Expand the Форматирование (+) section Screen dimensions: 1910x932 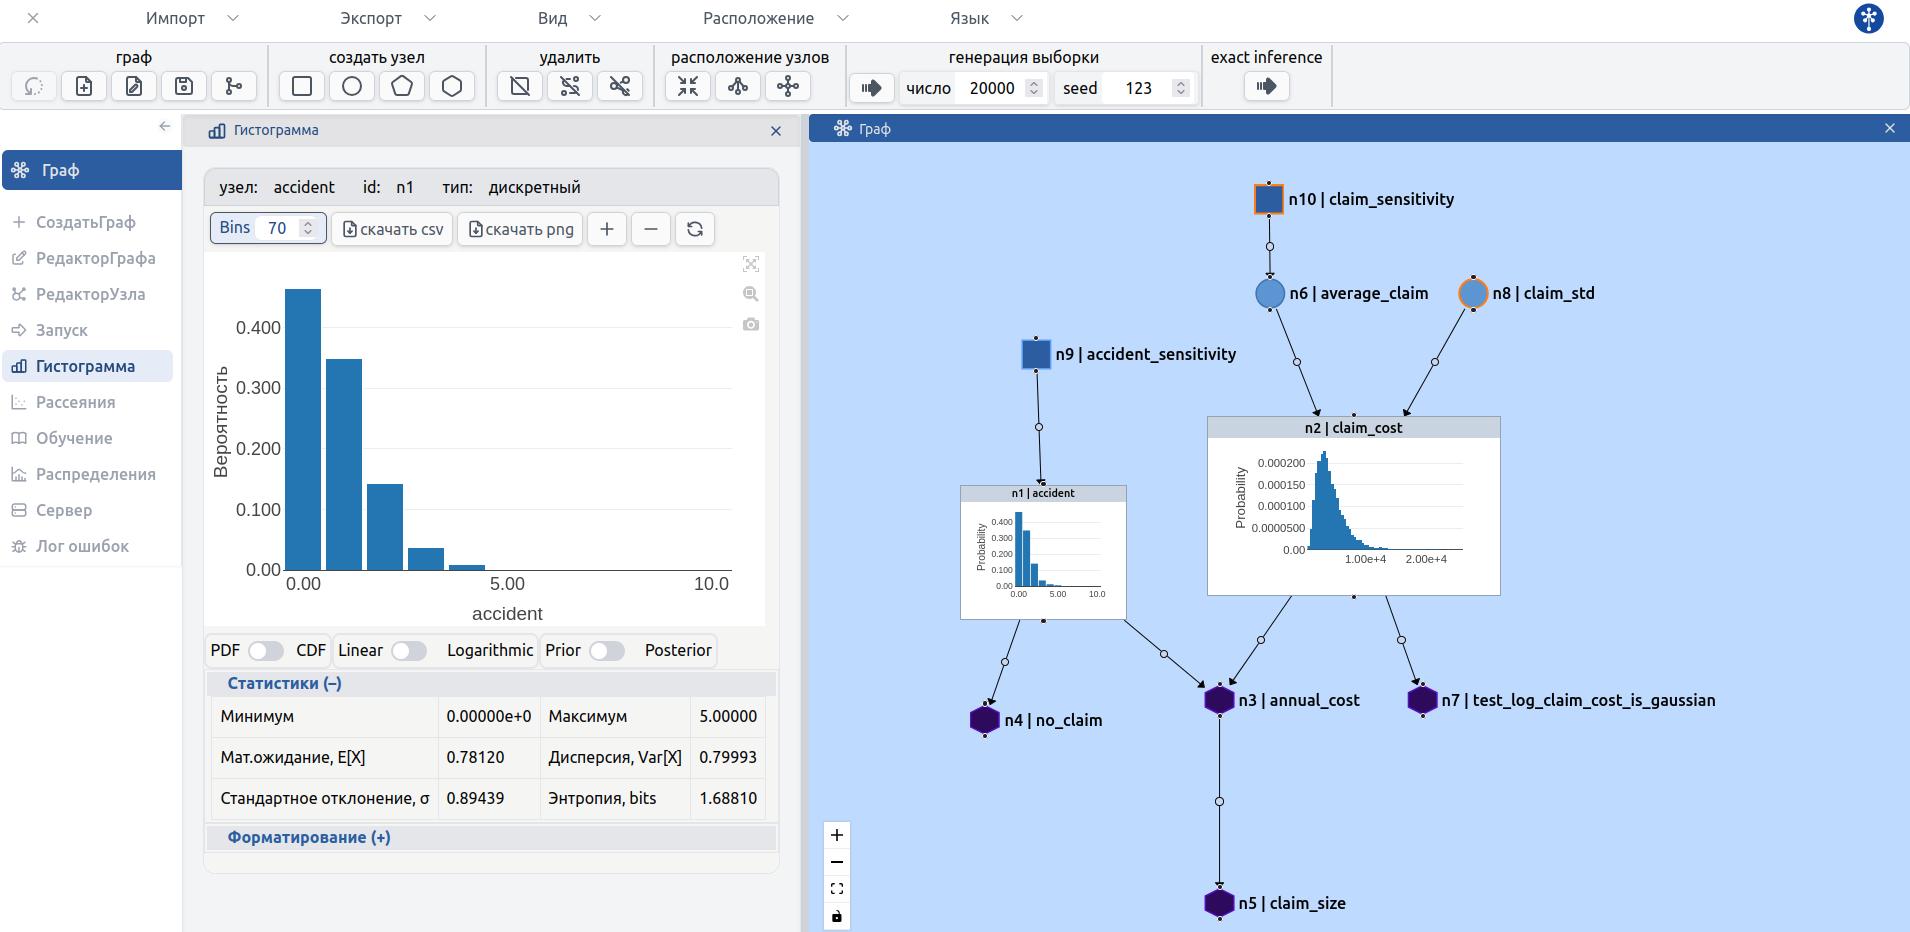[x=308, y=838]
